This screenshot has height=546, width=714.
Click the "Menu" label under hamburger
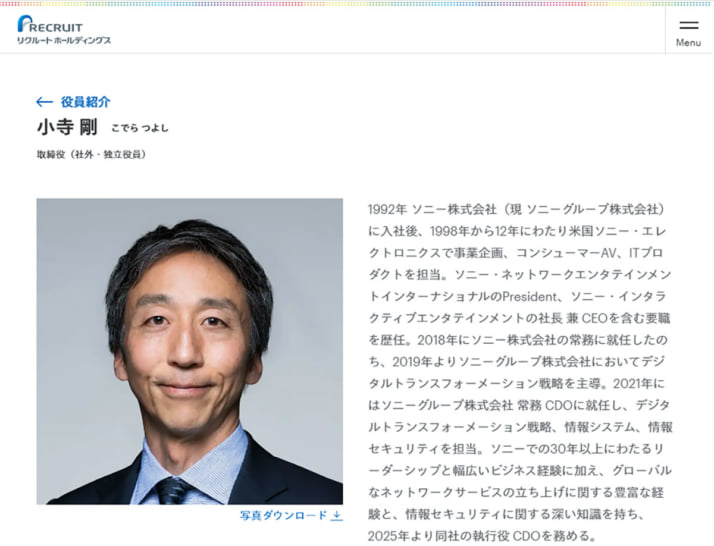click(x=688, y=42)
